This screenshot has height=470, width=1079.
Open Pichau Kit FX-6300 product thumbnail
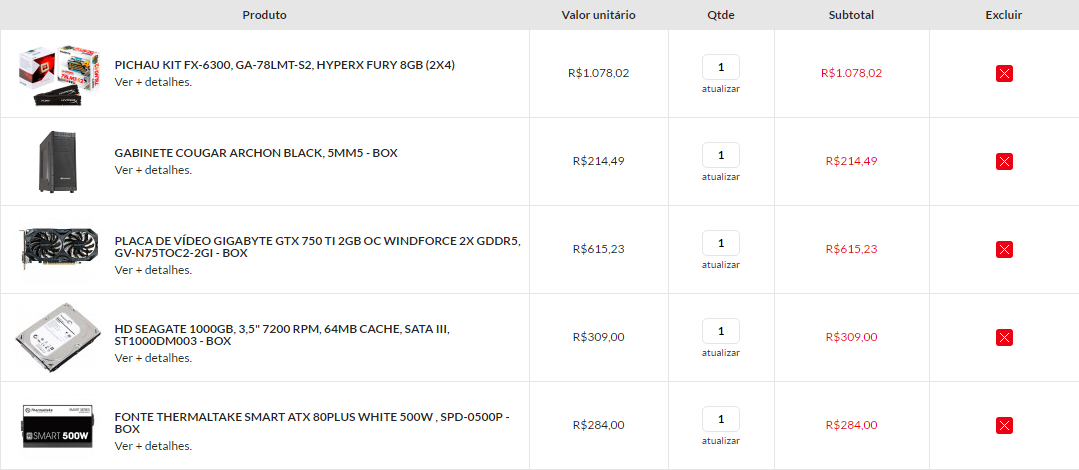pos(58,74)
